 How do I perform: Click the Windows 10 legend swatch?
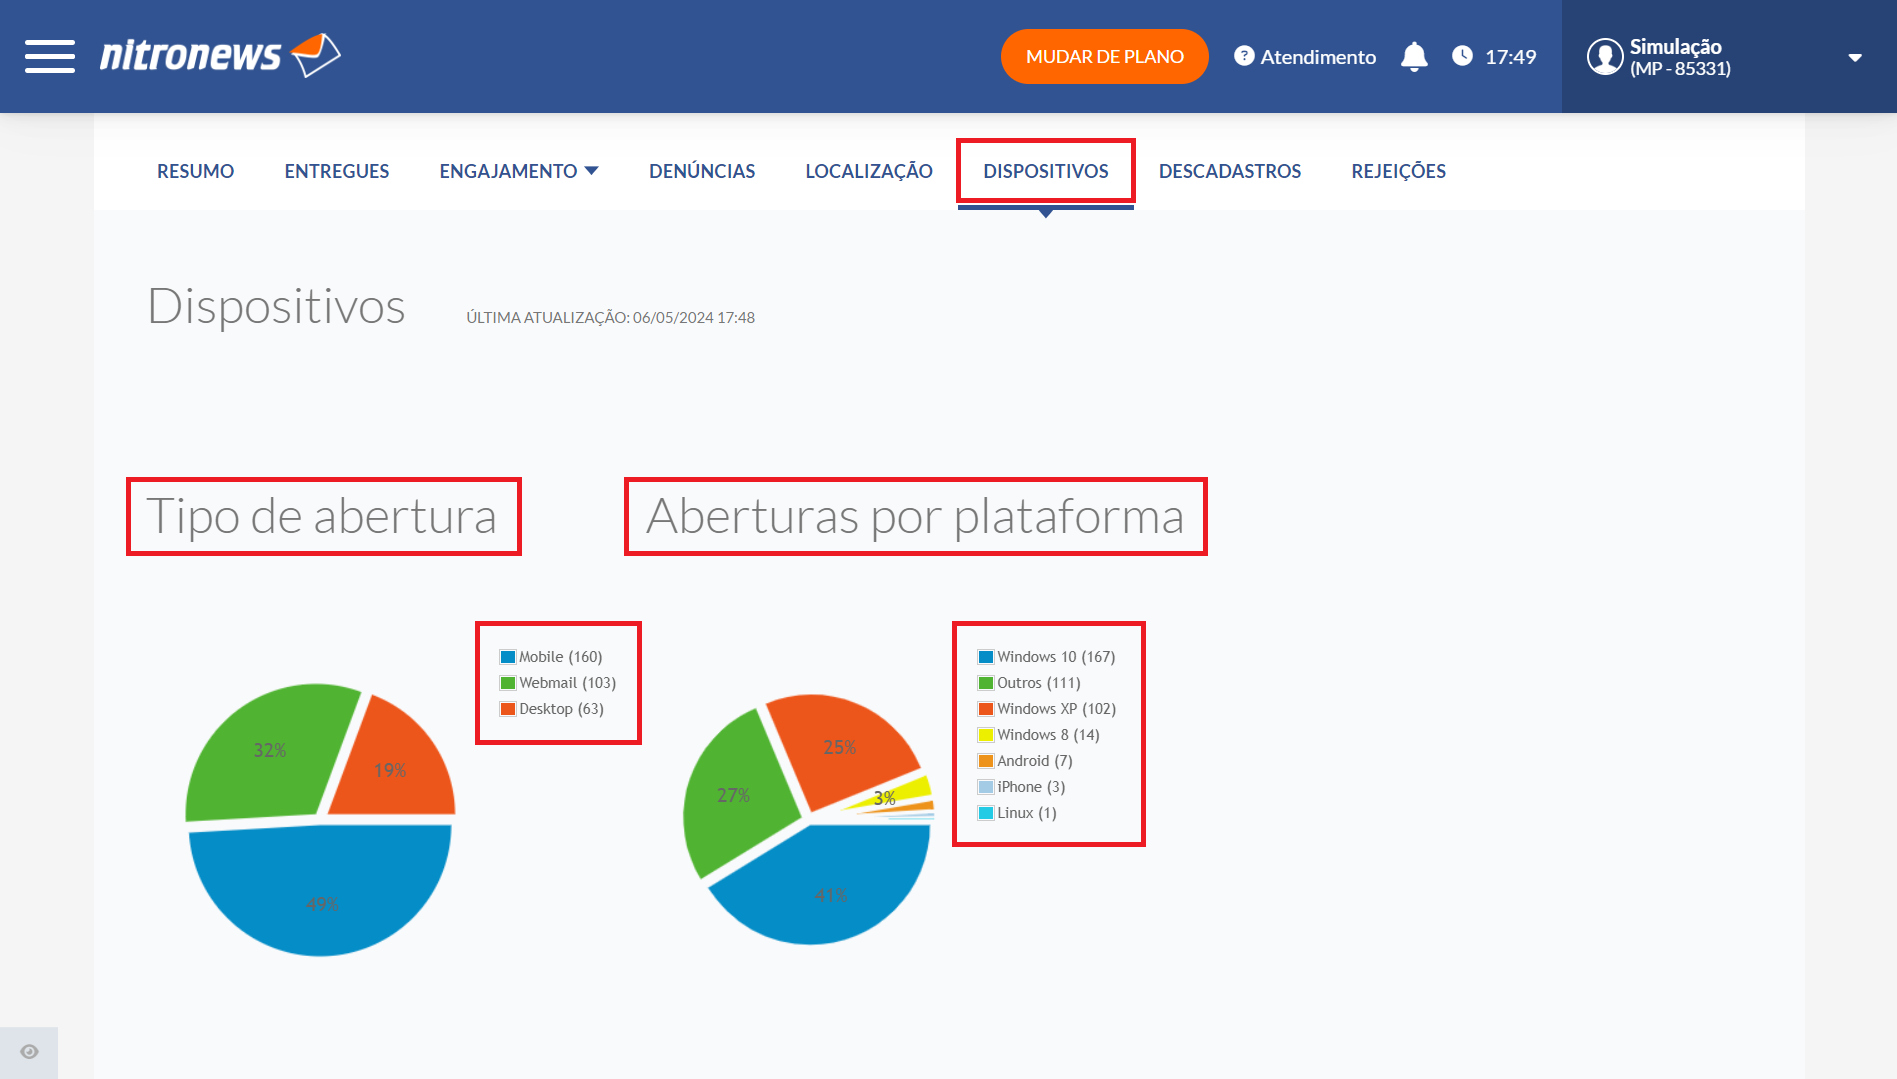986,657
